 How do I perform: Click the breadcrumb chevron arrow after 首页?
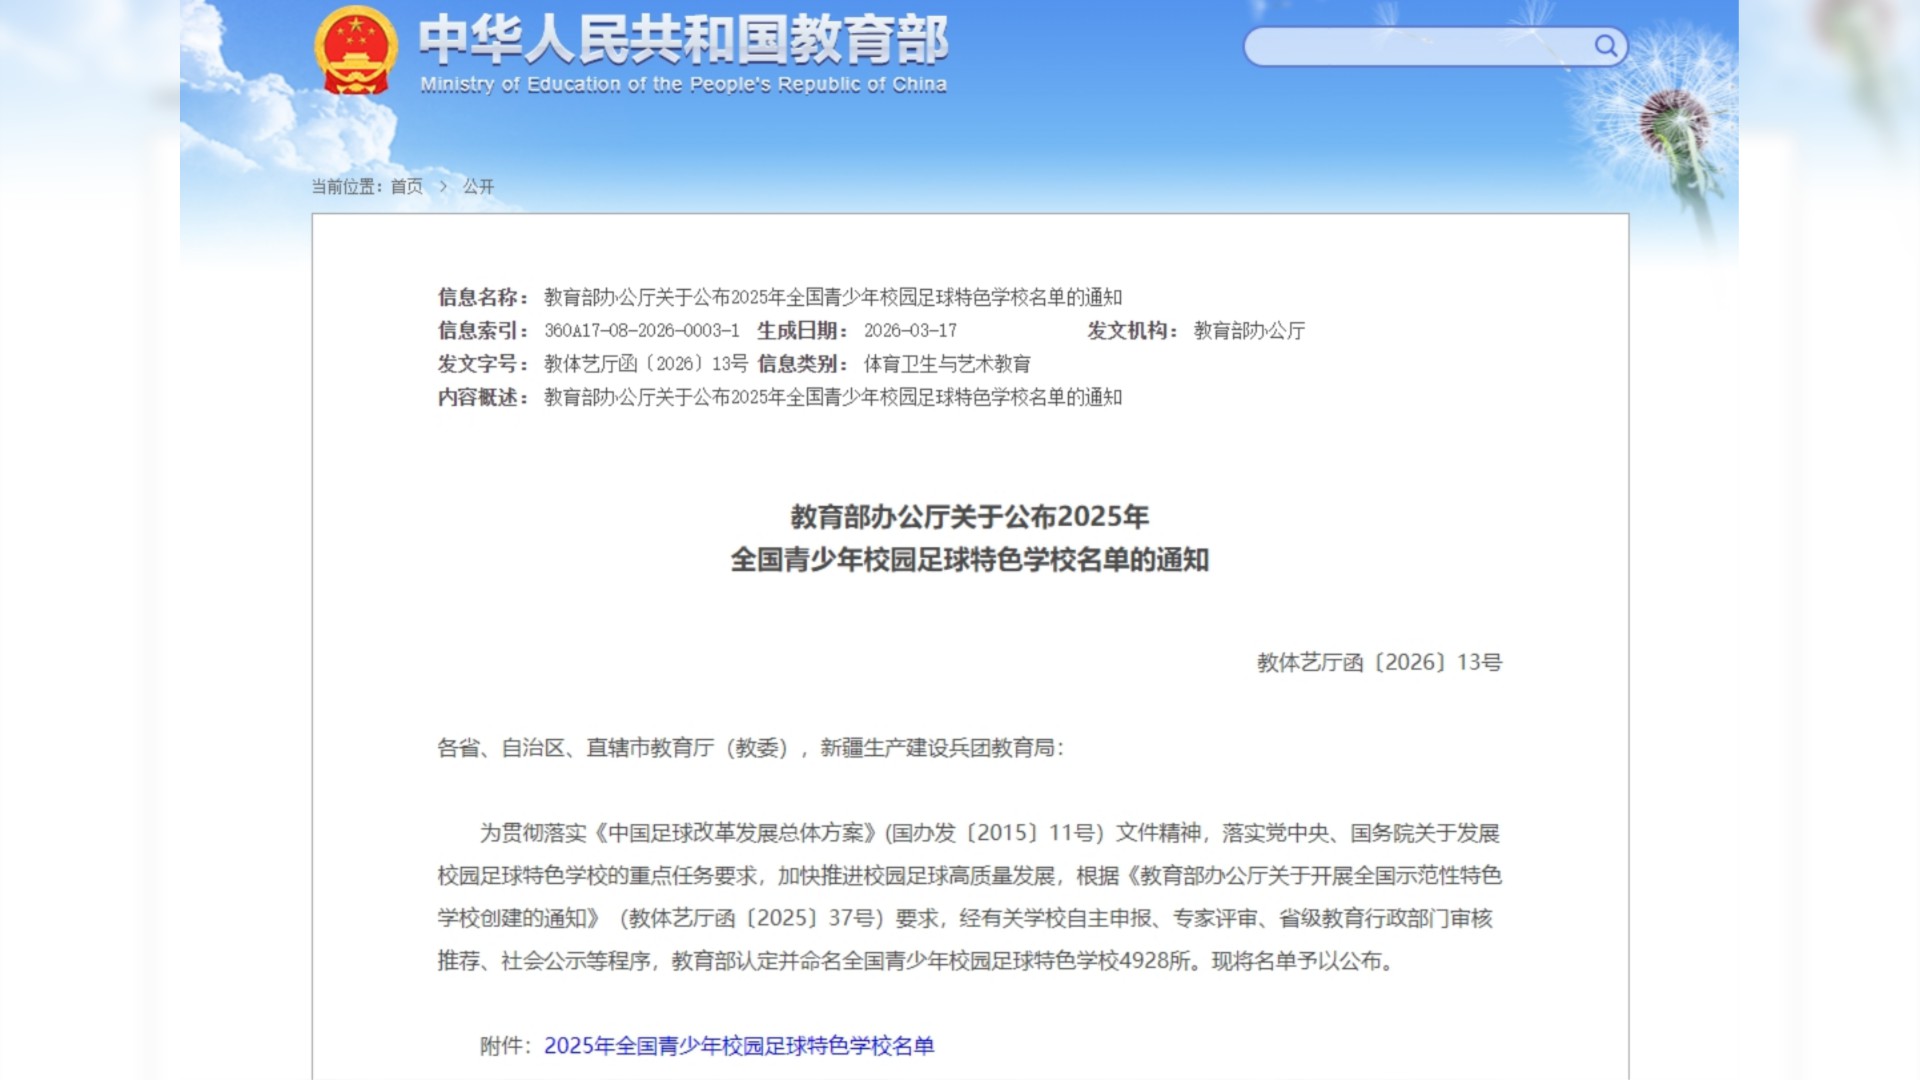(x=443, y=186)
